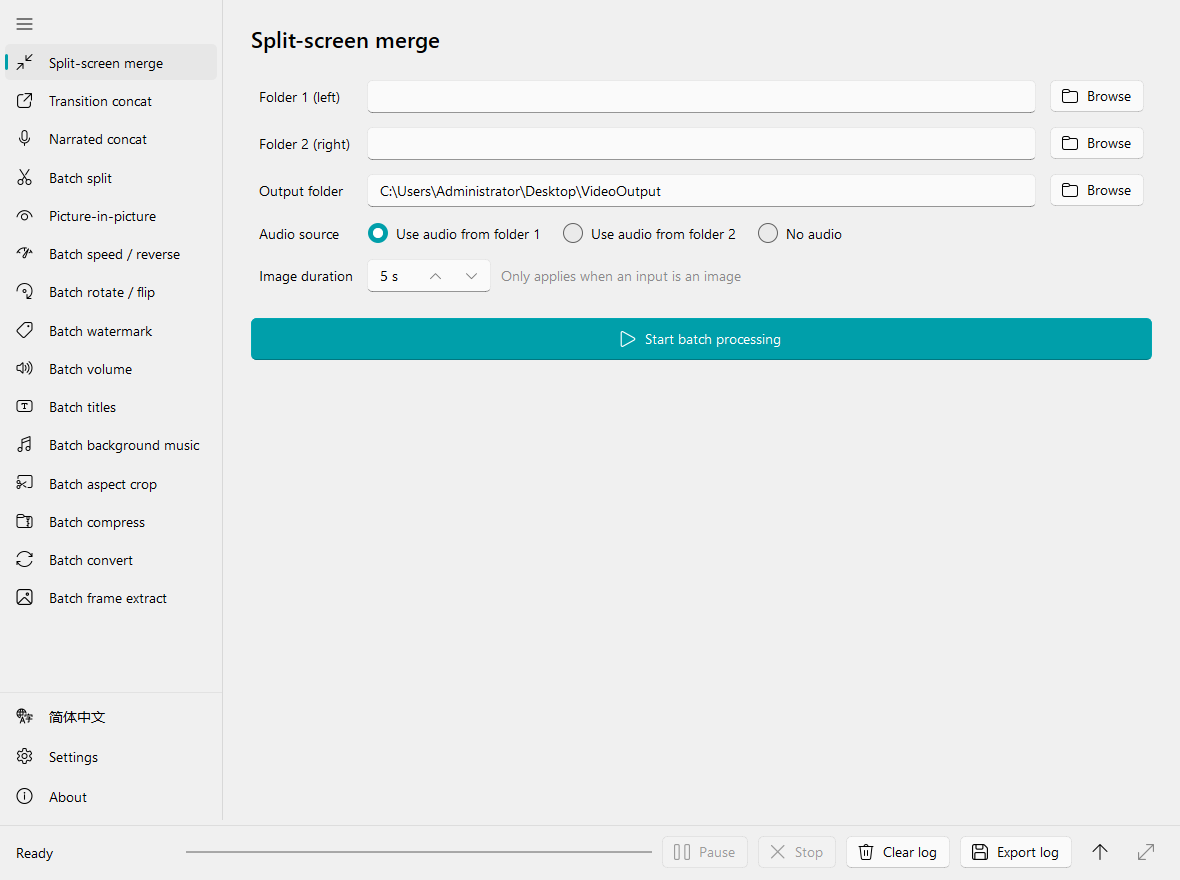Switch to Batch watermark
This screenshot has height=880, width=1180.
(x=111, y=331)
